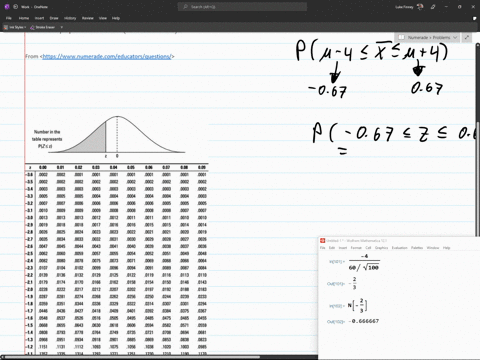Open the Graphics menu in Mathematica
This screenshot has height=360, width=480.
pyautogui.click(x=381, y=248)
